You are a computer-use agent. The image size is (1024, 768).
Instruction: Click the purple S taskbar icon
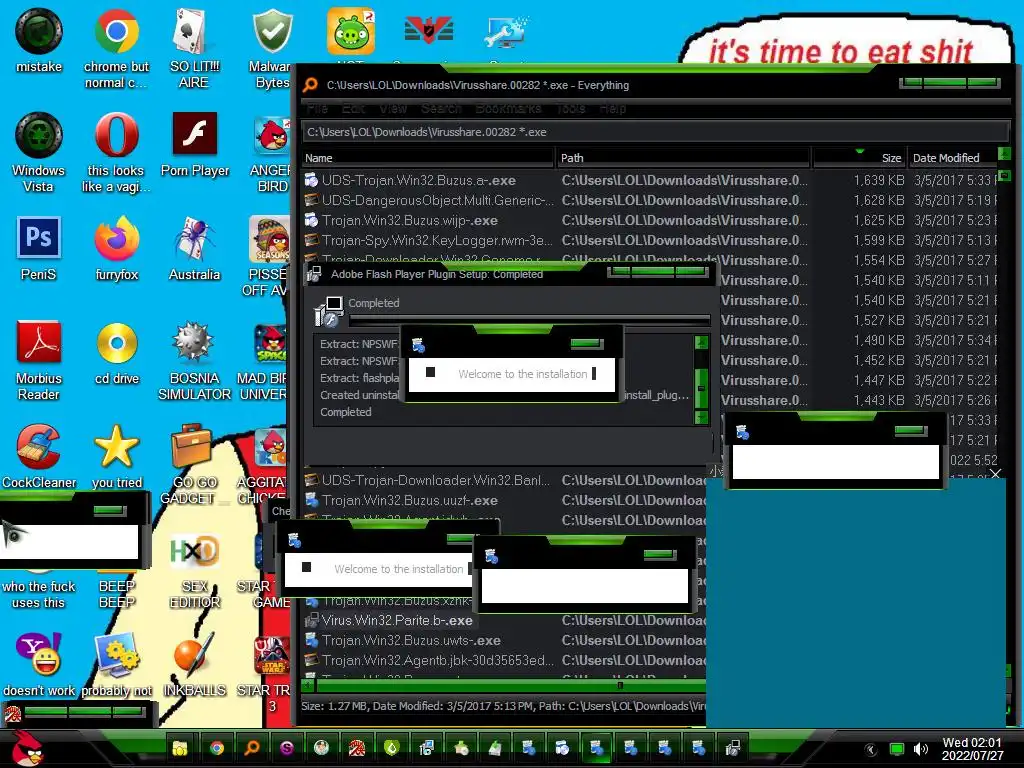287,748
